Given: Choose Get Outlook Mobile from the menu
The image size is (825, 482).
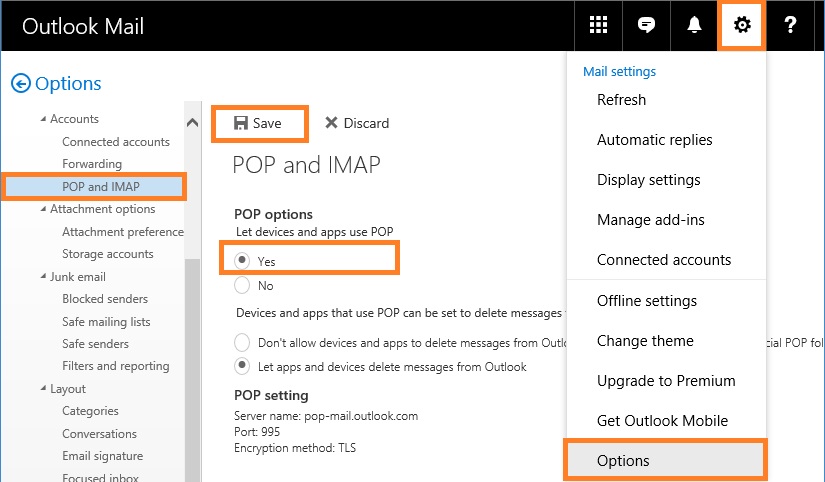Looking at the screenshot, I should click(662, 421).
